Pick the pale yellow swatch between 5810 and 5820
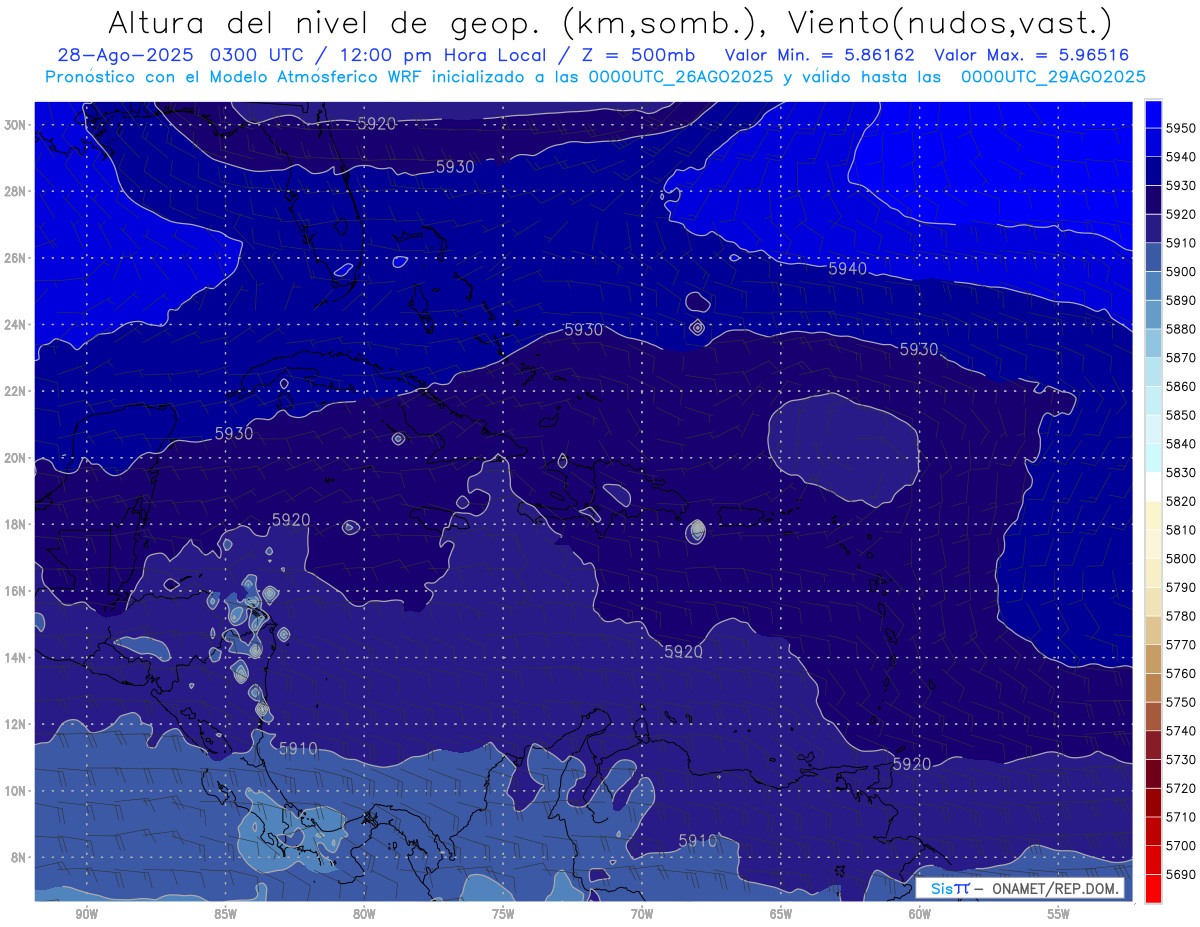The image size is (1200, 927). (x=1153, y=515)
